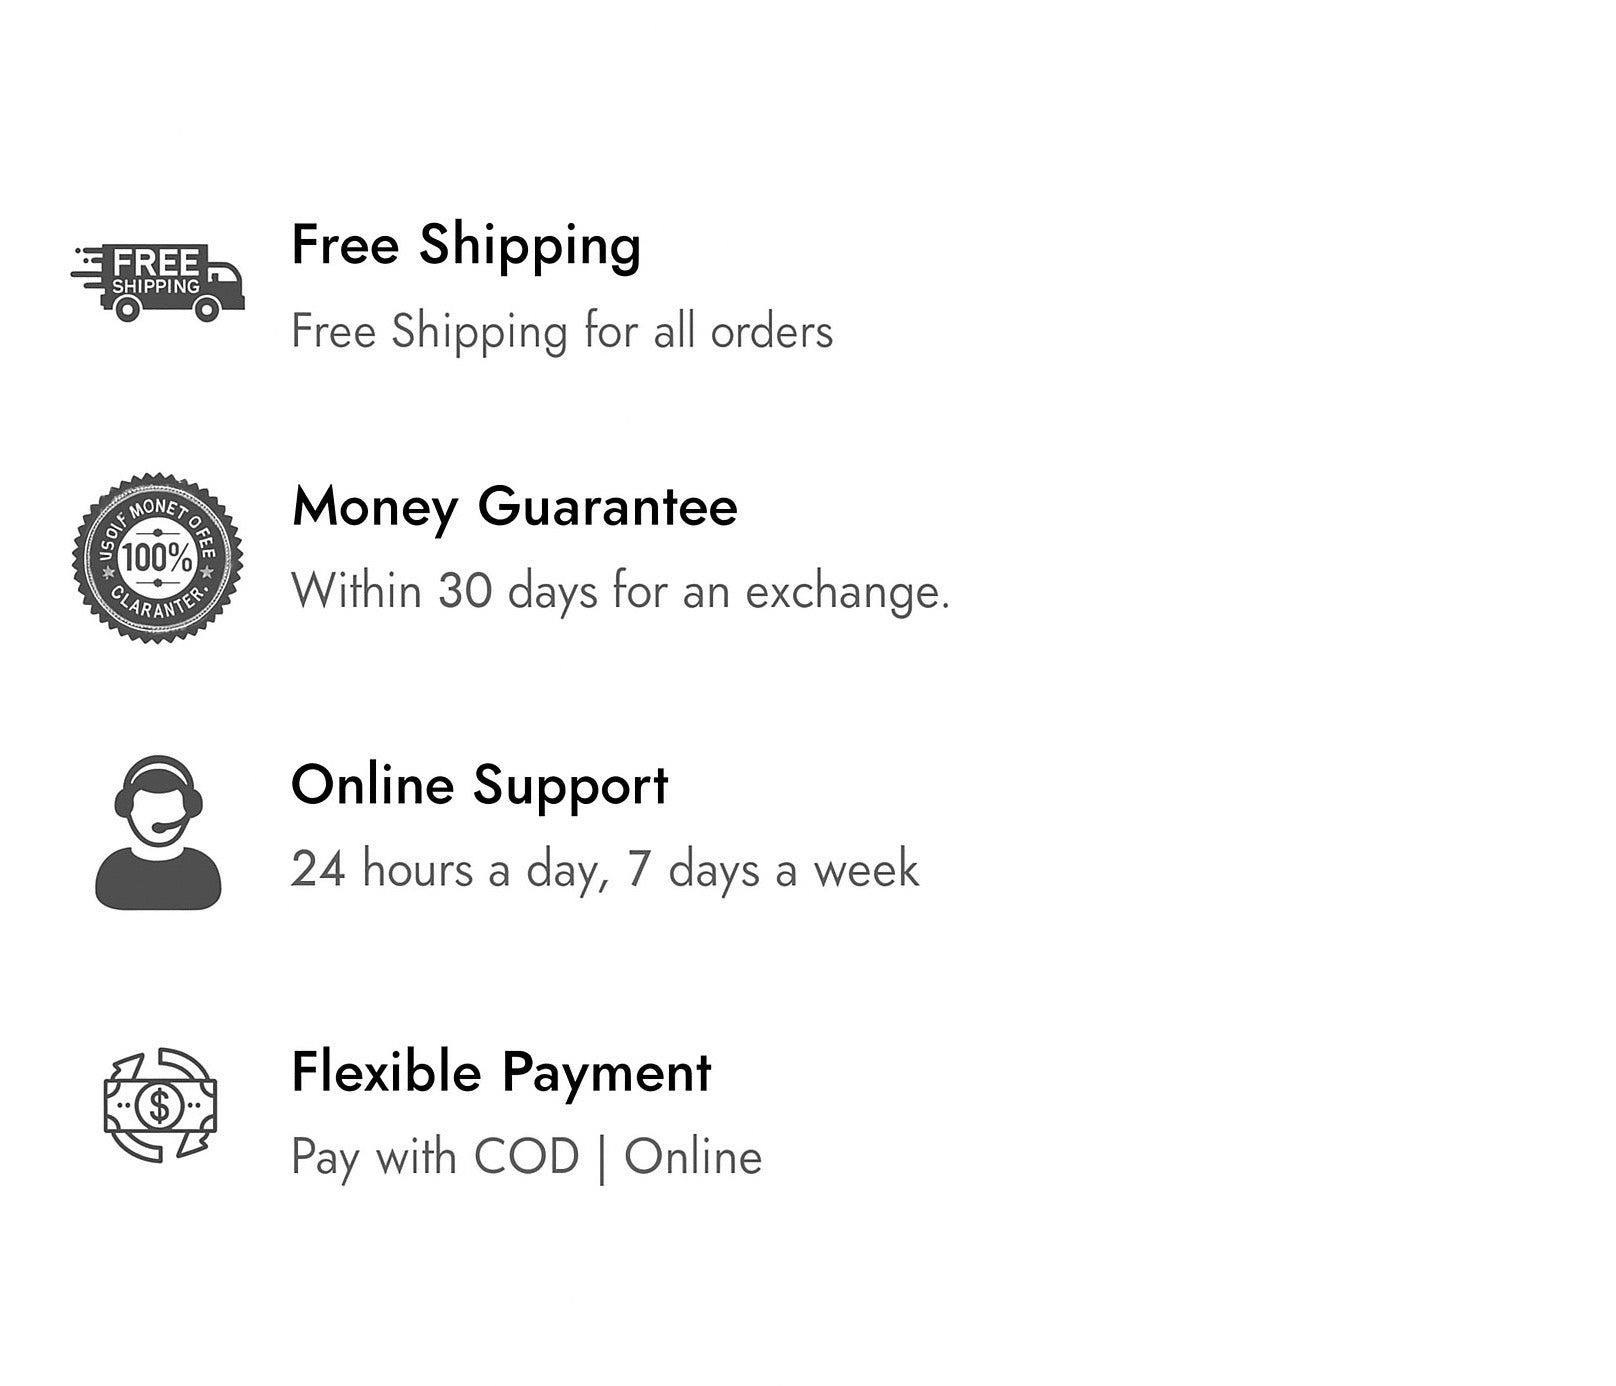Open the Online Support heading
This screenshot has height=1386, width=1616.
(480, 786)
